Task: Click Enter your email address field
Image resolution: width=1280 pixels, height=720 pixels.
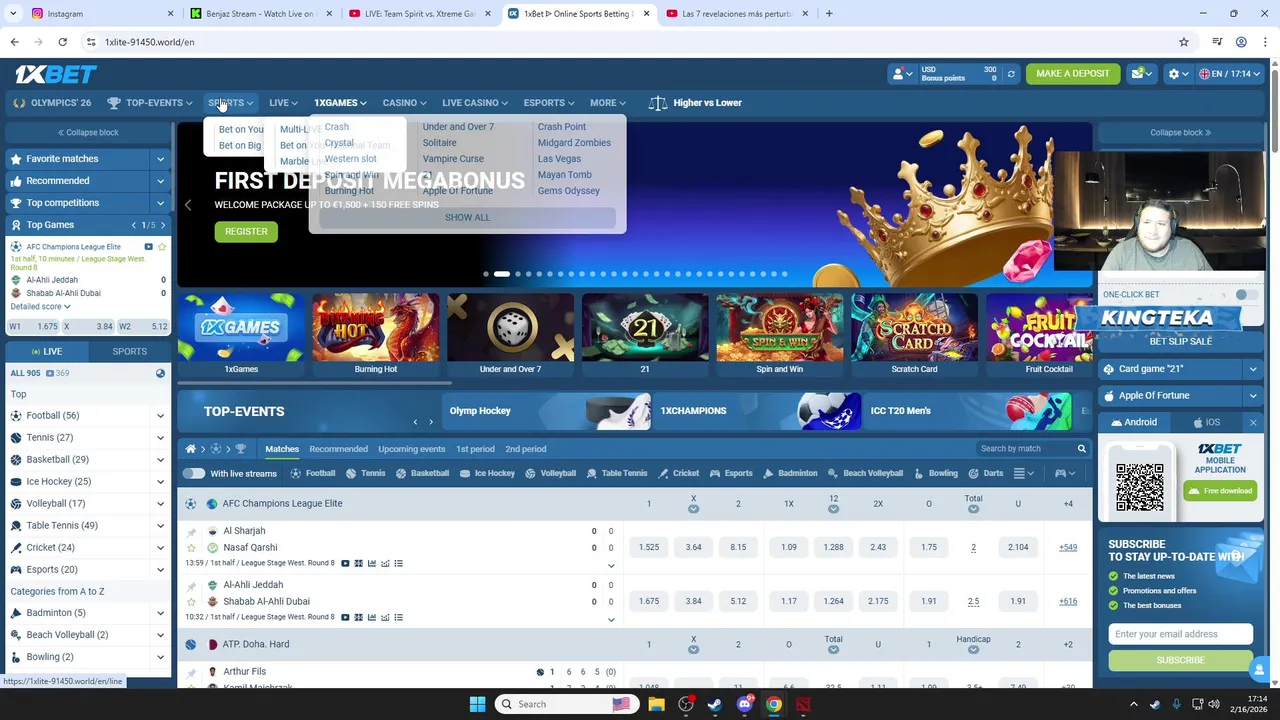Action: tap(1180, 634)
